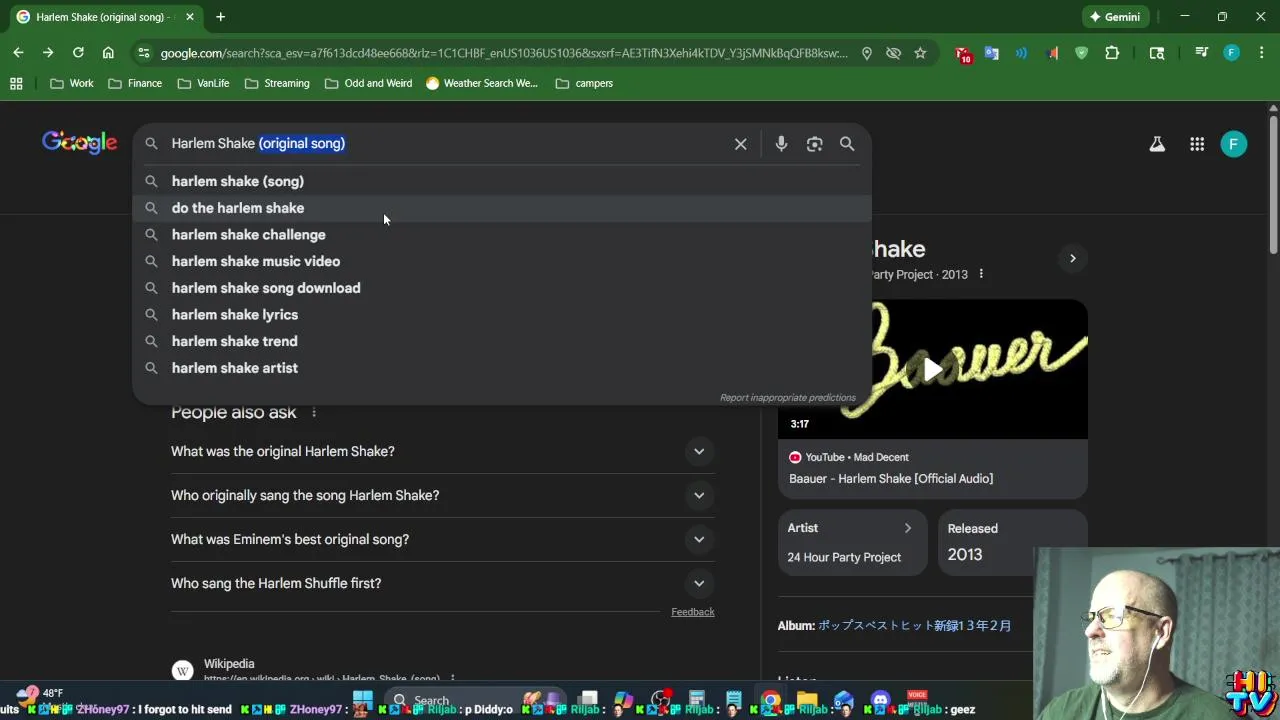Expand What was Eminem's best original song?

pos(442,539)
